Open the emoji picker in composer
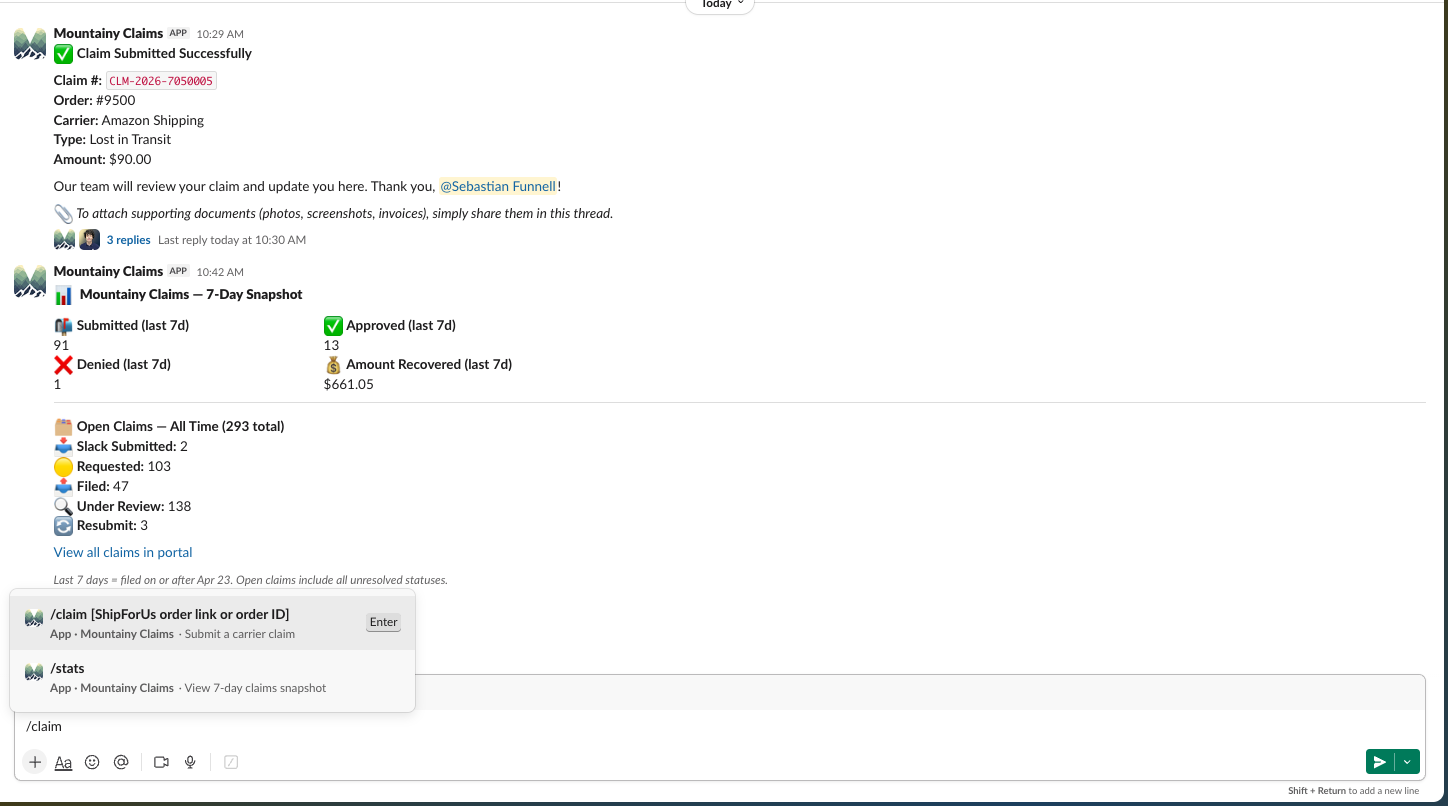Image resolution: width=1448 pixels, height=806 pixels. (x=92, y=762)
